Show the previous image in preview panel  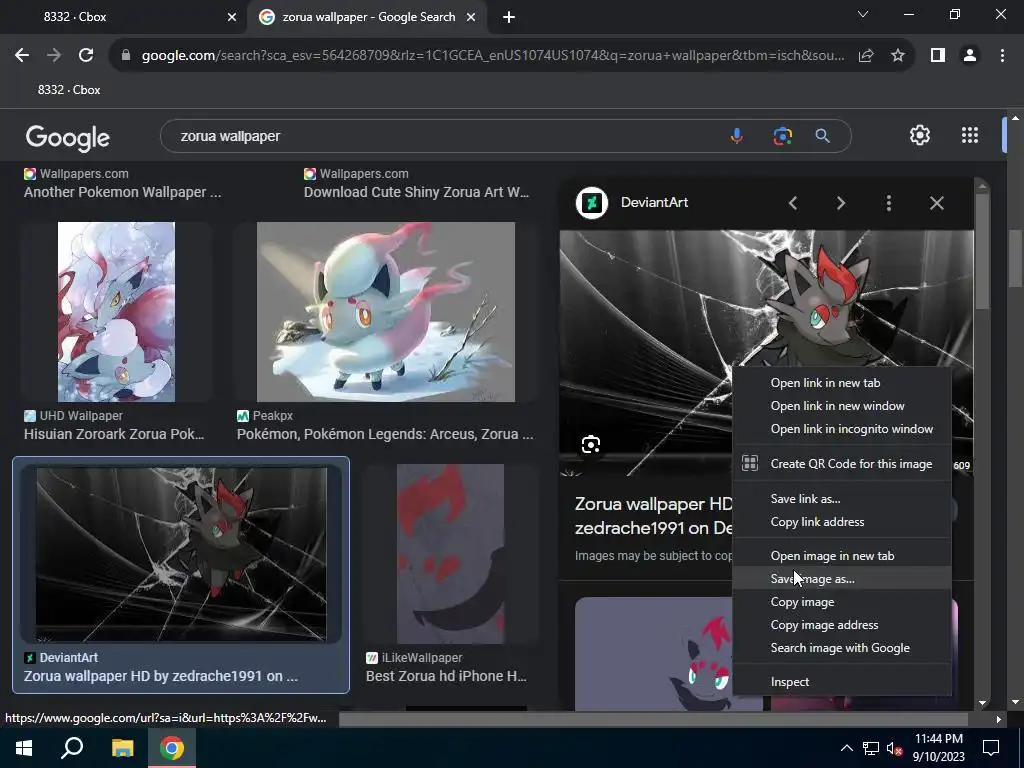coord(793,203)
